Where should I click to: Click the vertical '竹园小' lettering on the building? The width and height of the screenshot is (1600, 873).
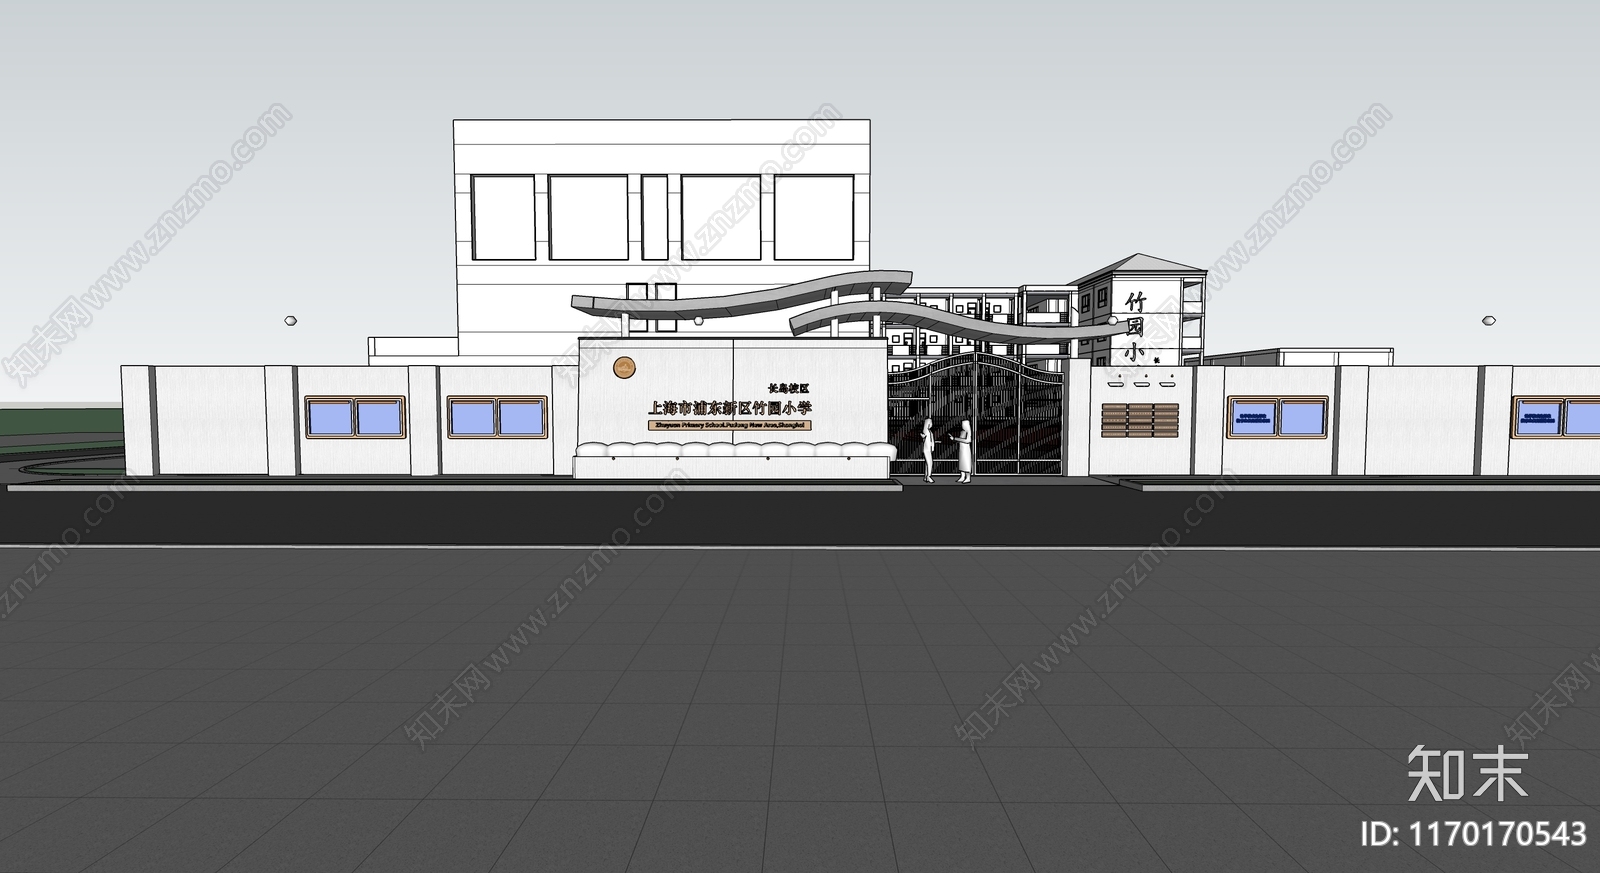pyautogui.click(x=1134, y=326)
